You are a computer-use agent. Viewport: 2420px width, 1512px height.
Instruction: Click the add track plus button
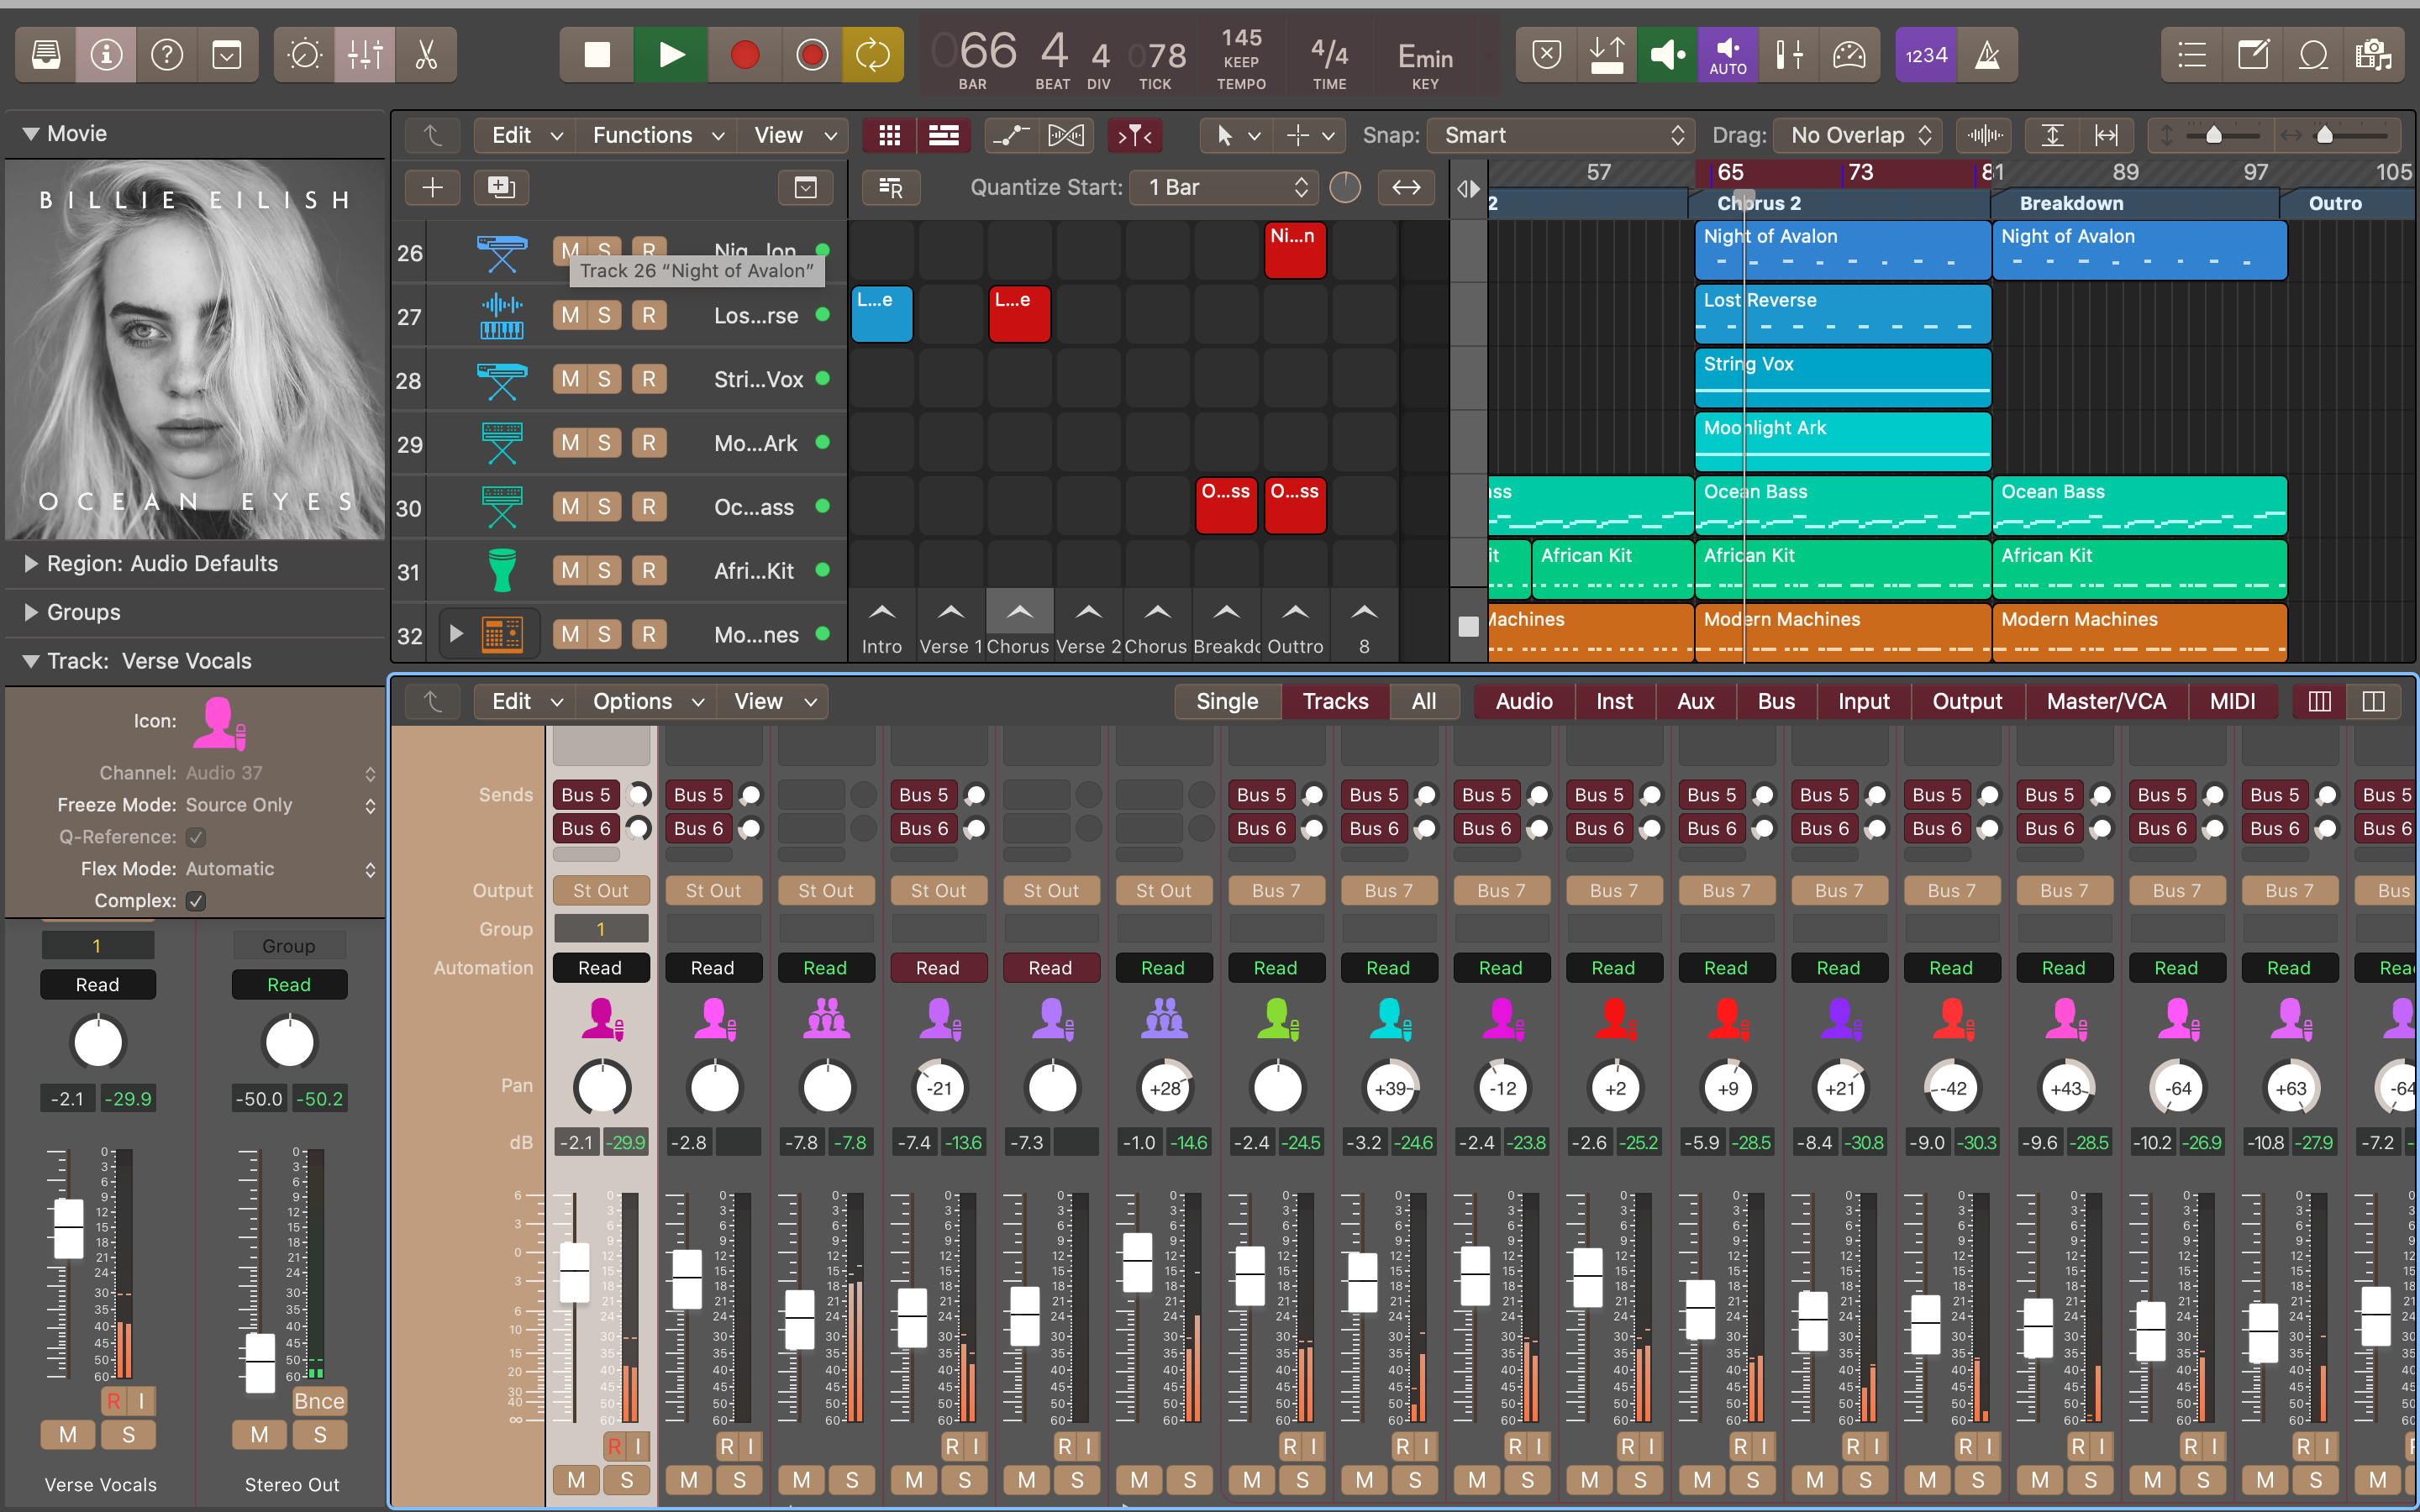[x=432, y=187]
